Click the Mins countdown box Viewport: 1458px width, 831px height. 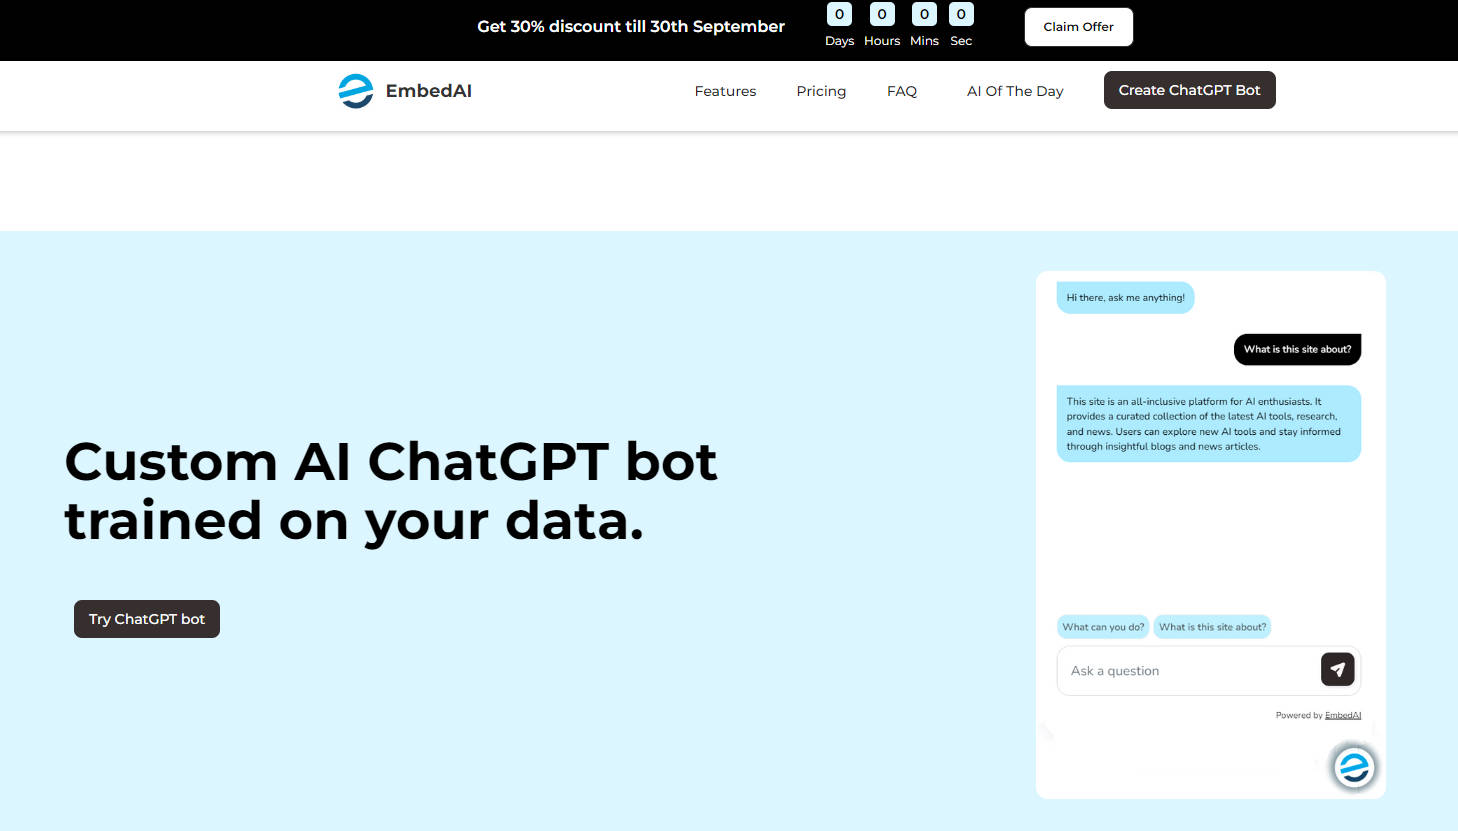tap(924, 14)
